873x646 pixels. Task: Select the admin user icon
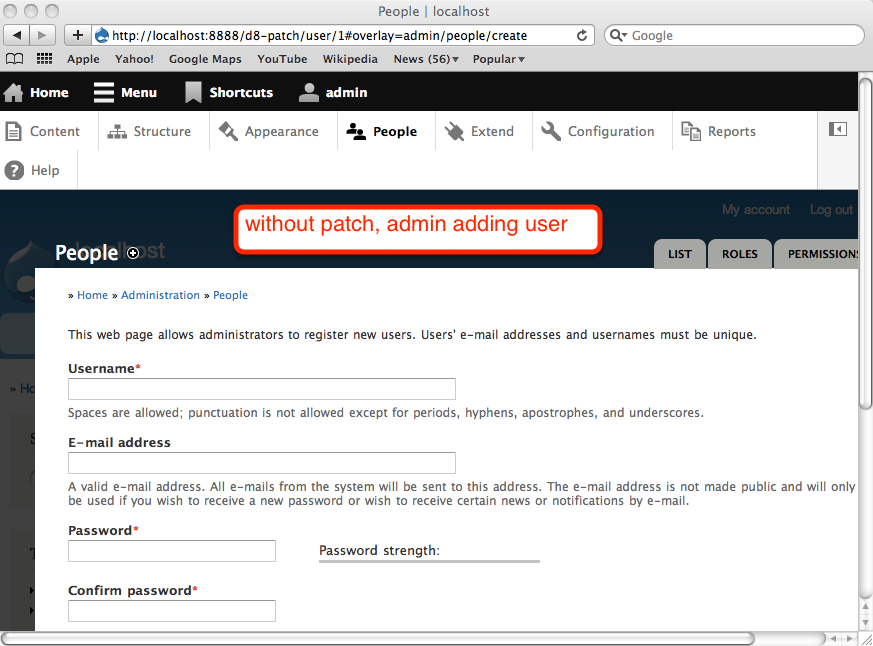tap(308, 92)
